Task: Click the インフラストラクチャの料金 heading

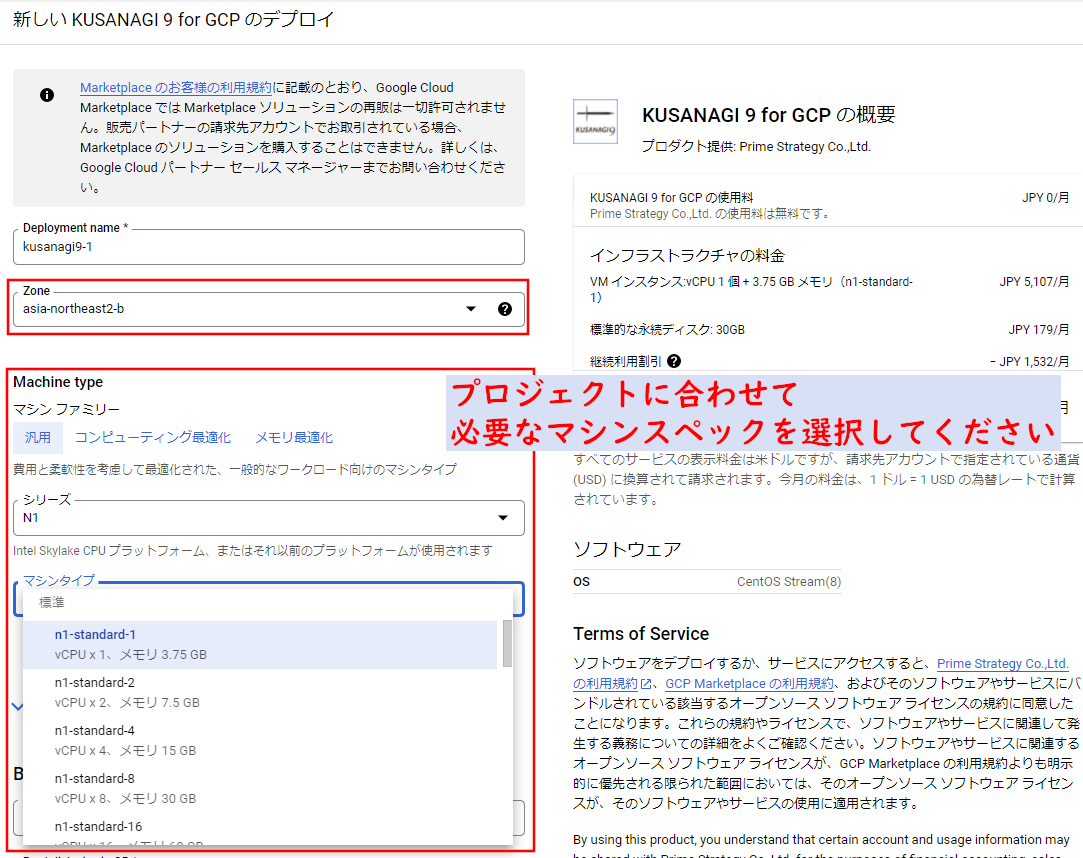Action: [x=687, y=256]
